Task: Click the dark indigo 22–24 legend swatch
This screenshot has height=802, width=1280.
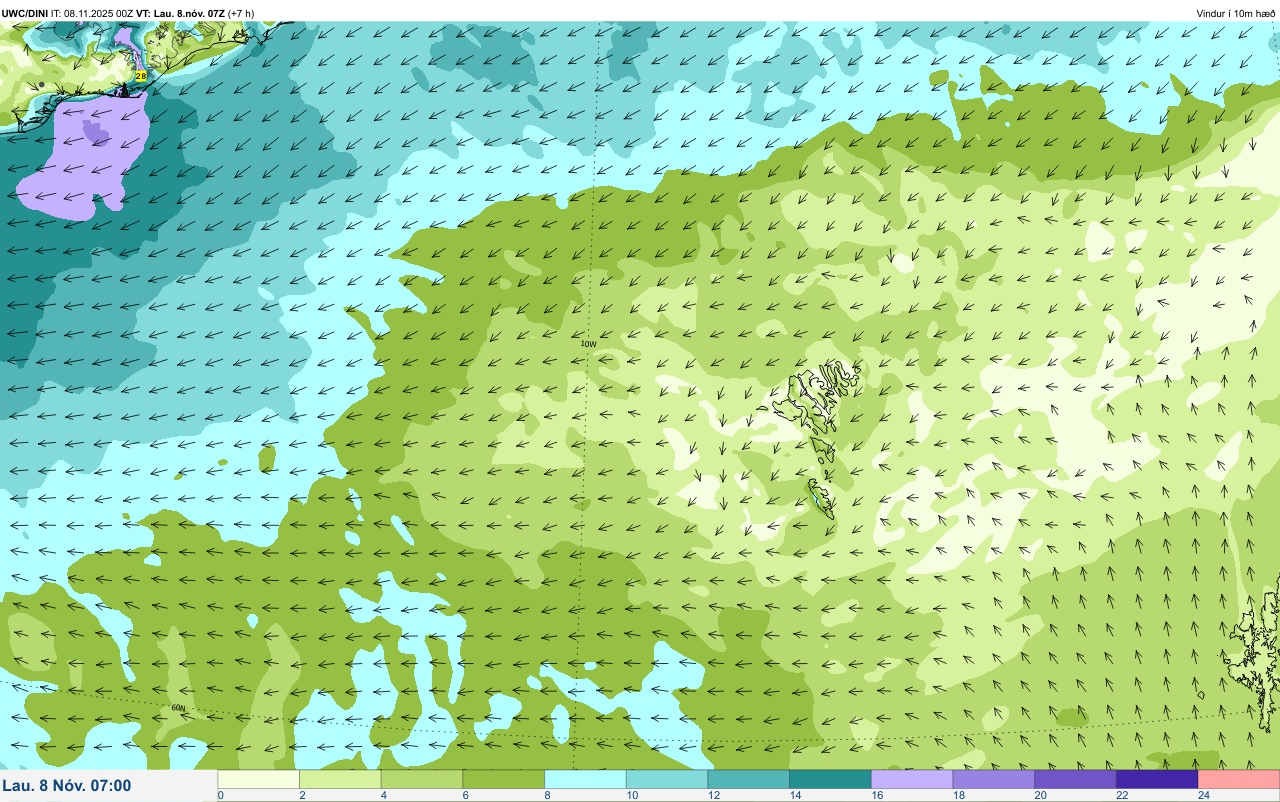Action: click(1157, 779)
